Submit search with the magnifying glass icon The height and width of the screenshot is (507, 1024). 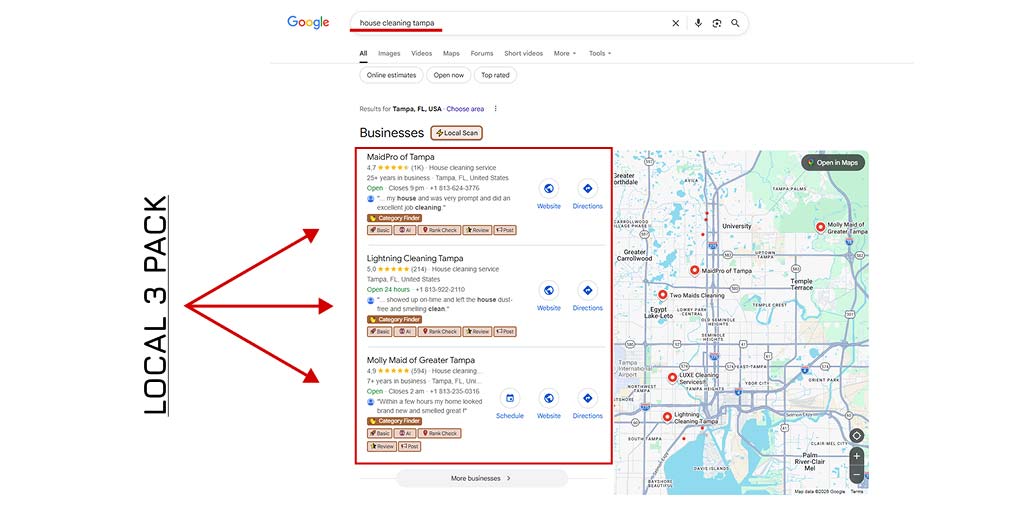[735, 24]
